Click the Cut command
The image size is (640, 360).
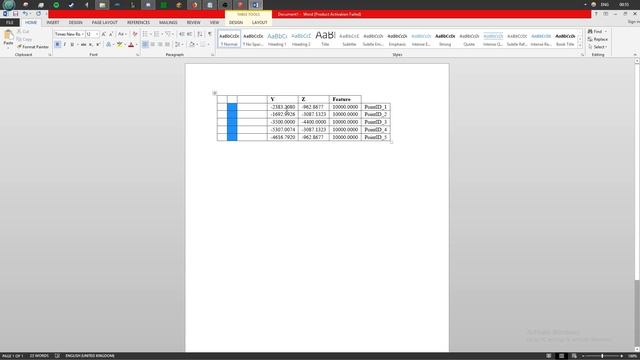(x=23, y=31)
